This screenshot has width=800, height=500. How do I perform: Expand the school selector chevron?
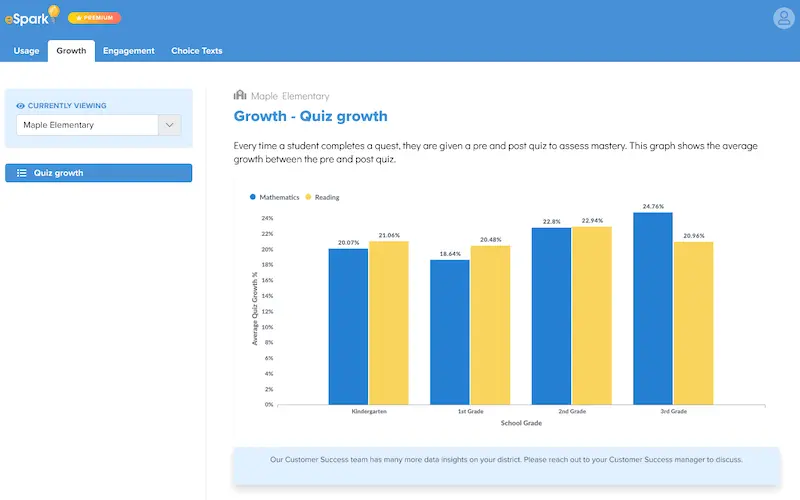click(x=169, y=125)
